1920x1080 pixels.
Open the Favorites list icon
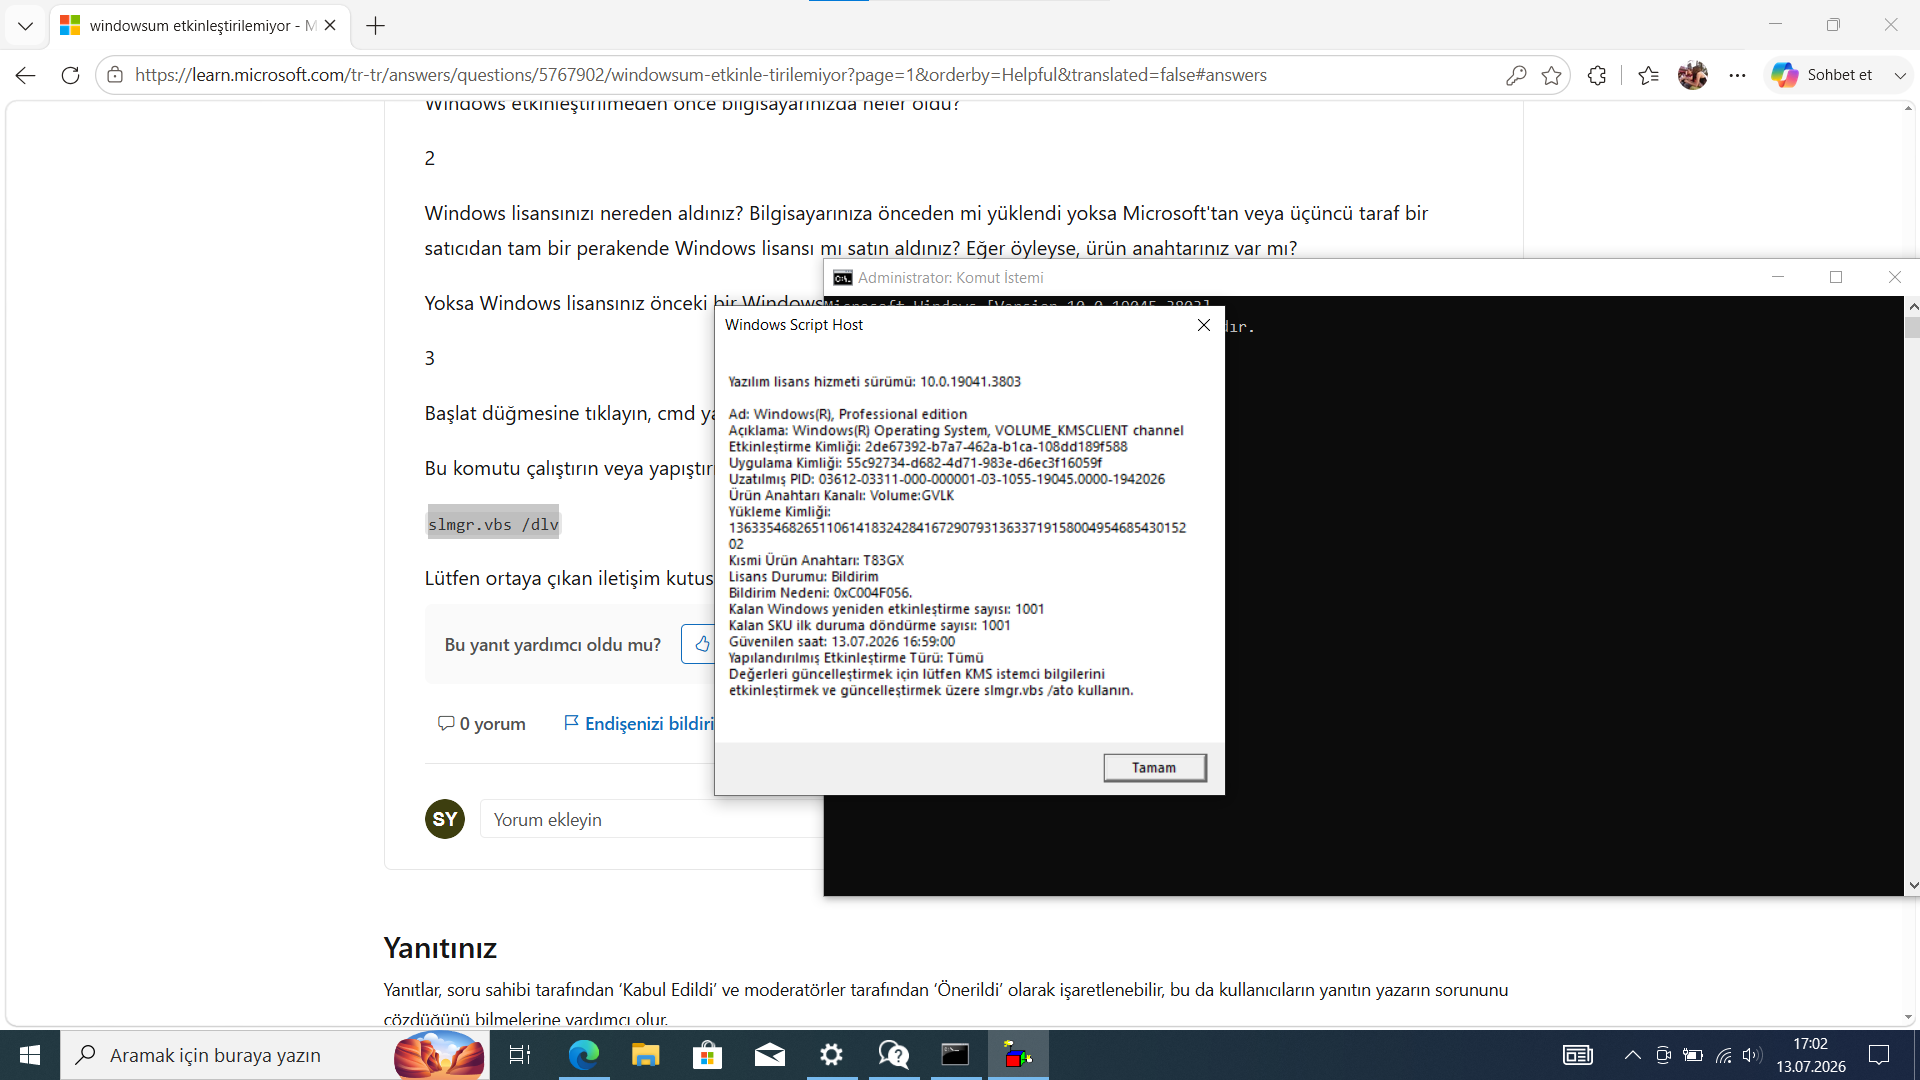coord(1649,75)
